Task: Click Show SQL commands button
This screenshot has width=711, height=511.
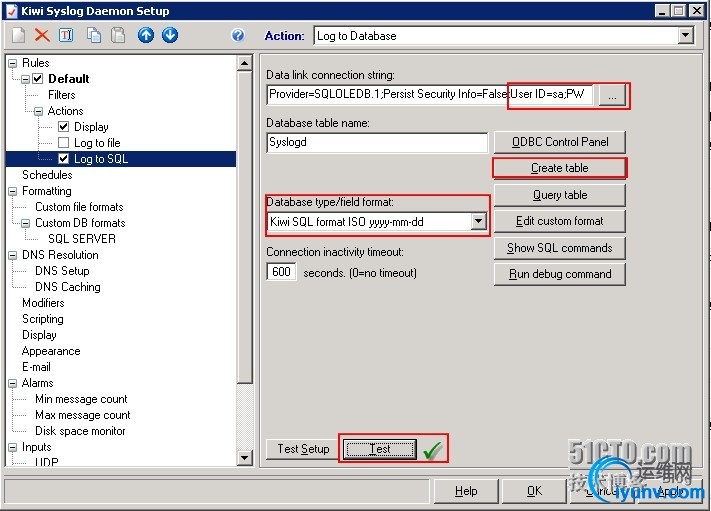Action: point(560,248)
